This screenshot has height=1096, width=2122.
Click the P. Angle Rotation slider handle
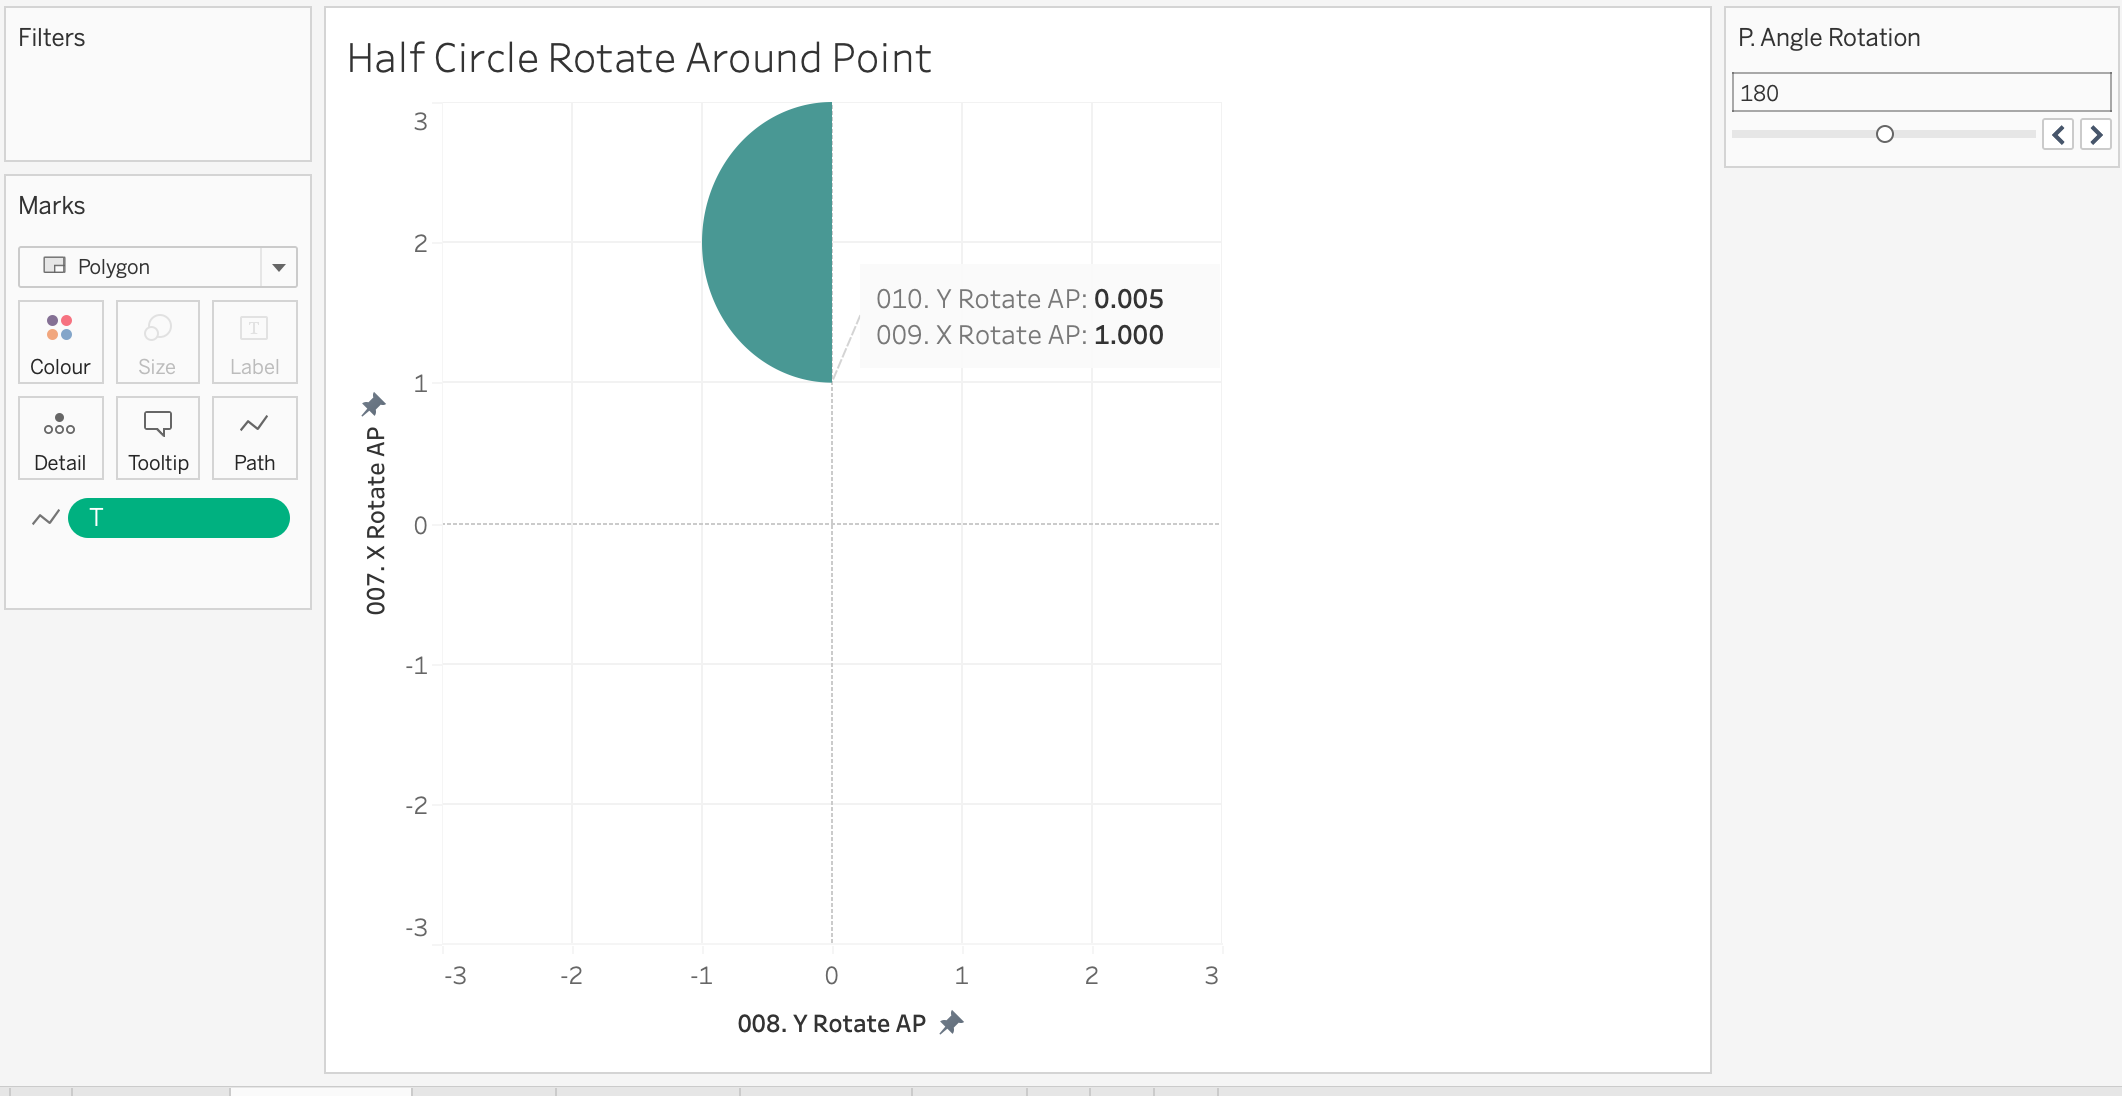(1885, 134)
